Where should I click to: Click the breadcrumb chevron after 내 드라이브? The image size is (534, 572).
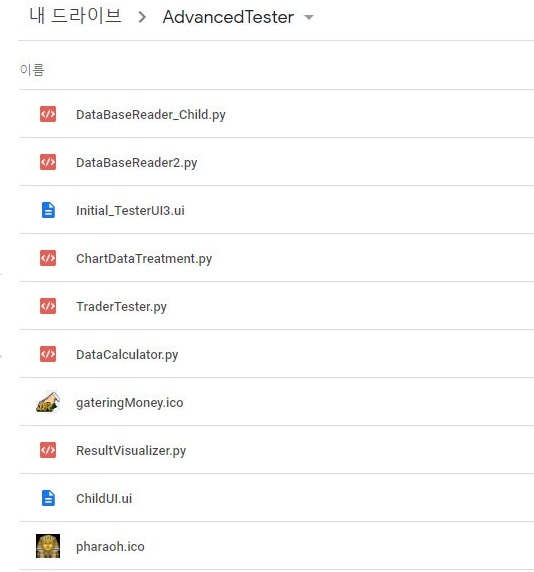(143, 17)
